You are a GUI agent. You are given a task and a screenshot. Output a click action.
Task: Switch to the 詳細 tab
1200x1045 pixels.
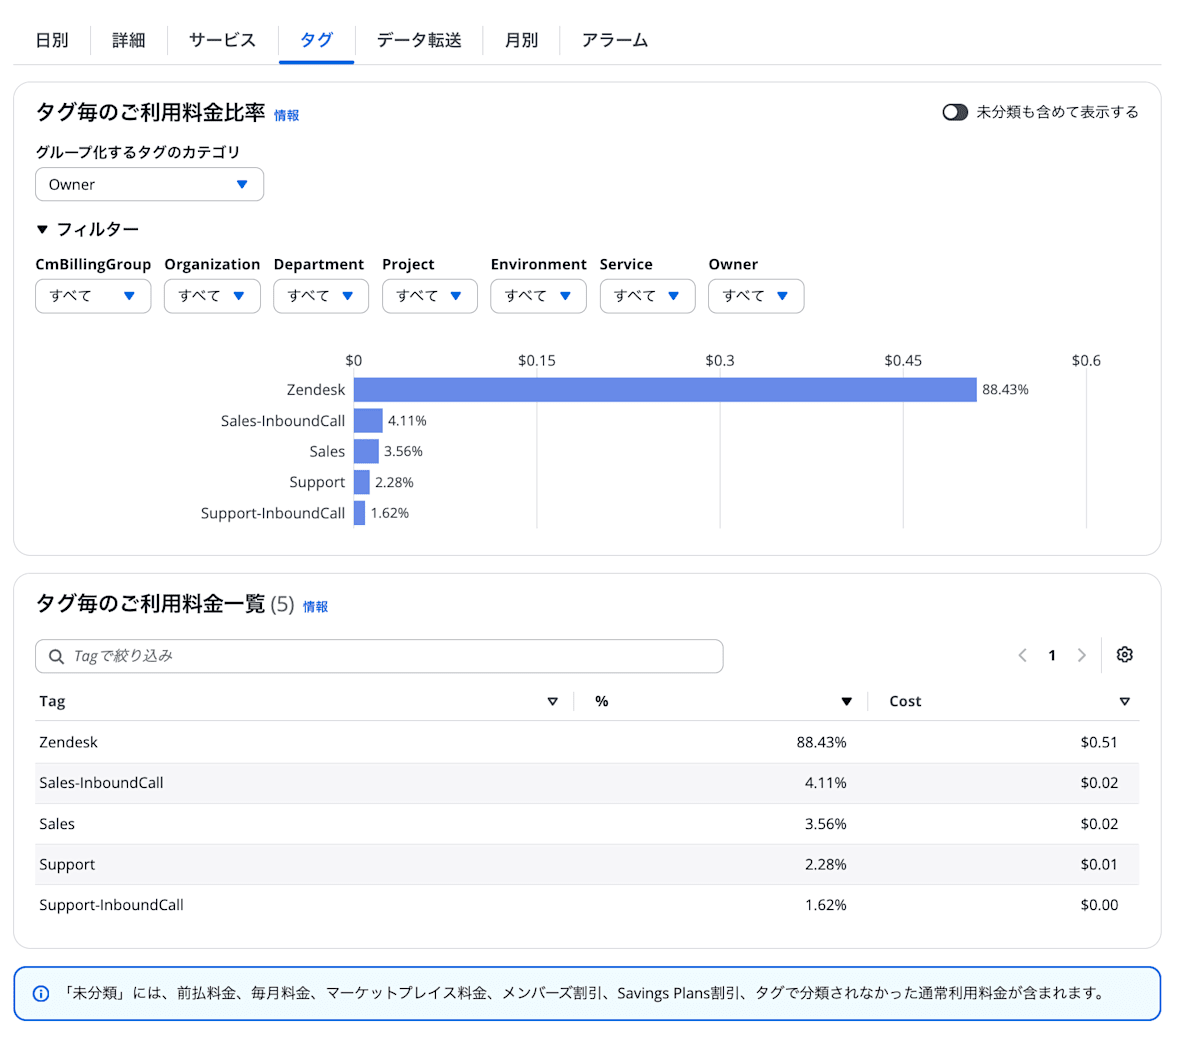click(129, 40)
